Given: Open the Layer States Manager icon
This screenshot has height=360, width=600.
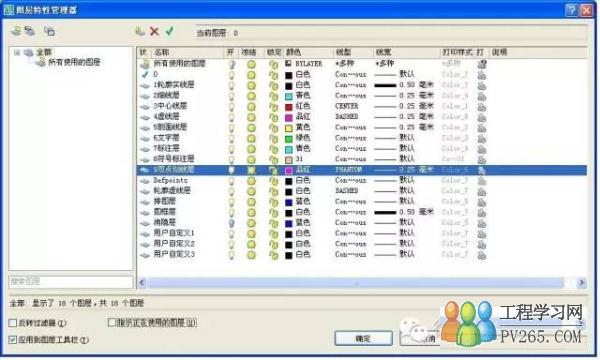Looking at the screenshot, I should click(49, 31).
